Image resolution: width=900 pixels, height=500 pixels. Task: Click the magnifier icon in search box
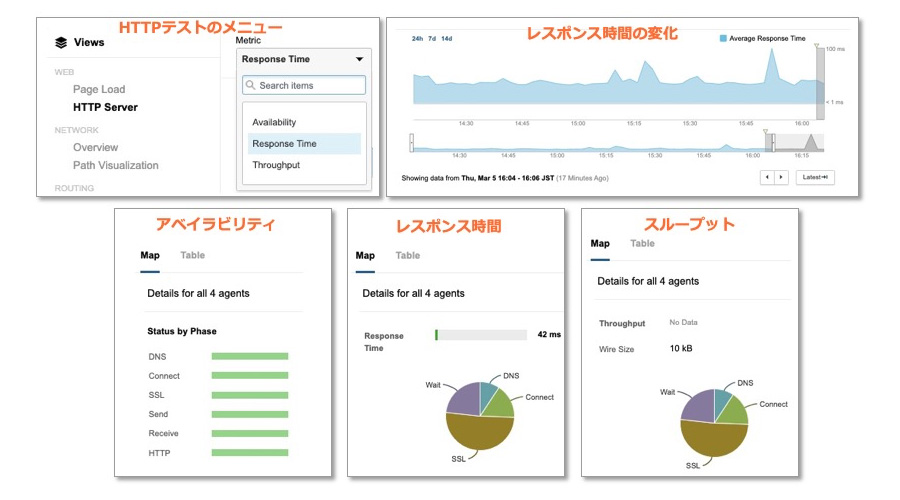251,86
